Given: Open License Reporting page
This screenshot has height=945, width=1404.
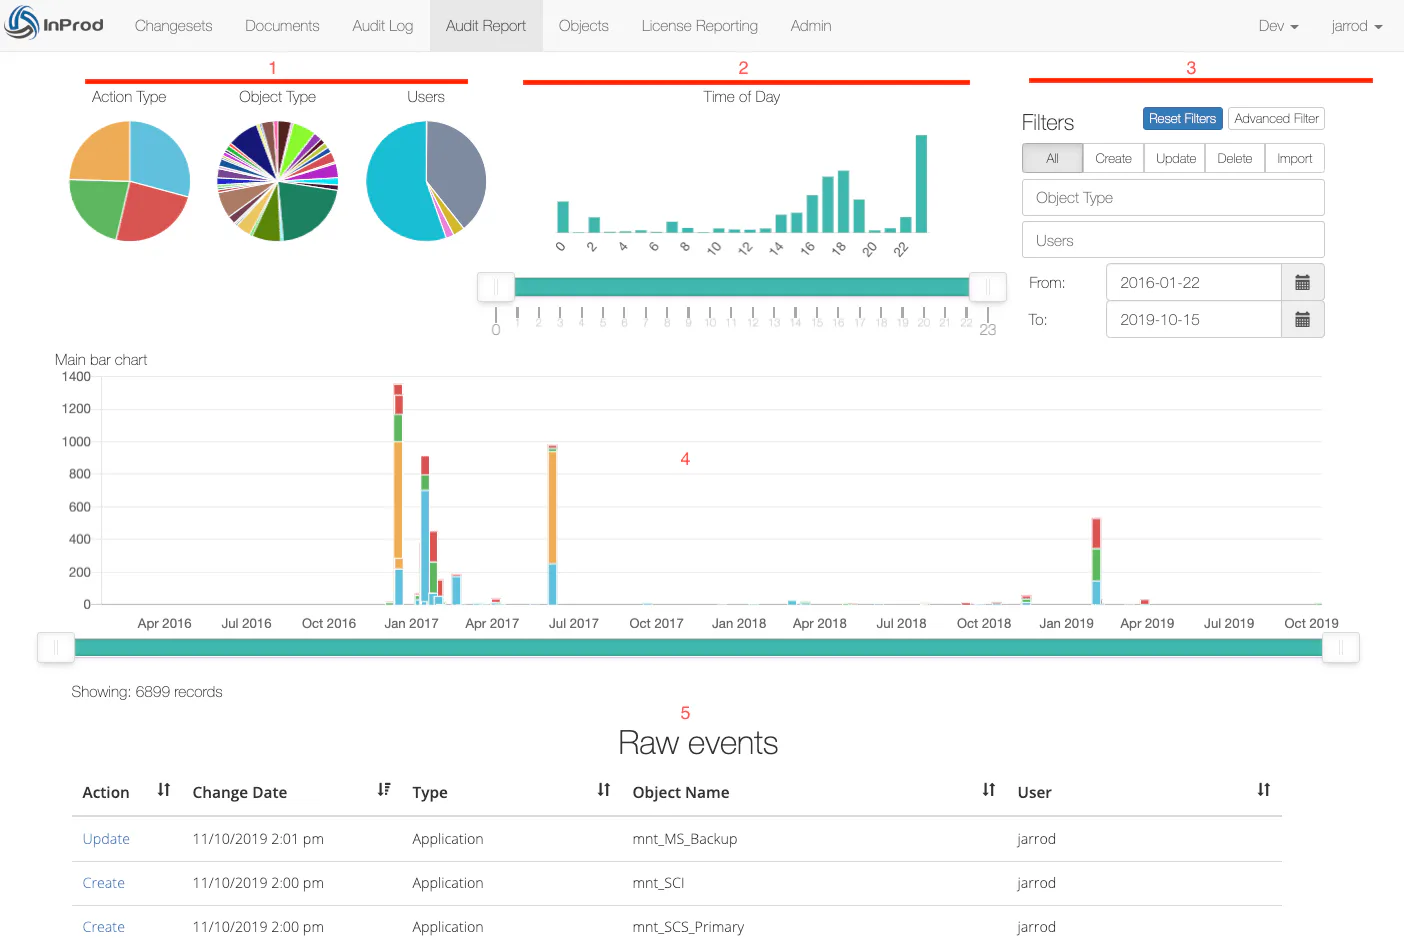Looking at the screenshot, I should (x=700, y=26).
